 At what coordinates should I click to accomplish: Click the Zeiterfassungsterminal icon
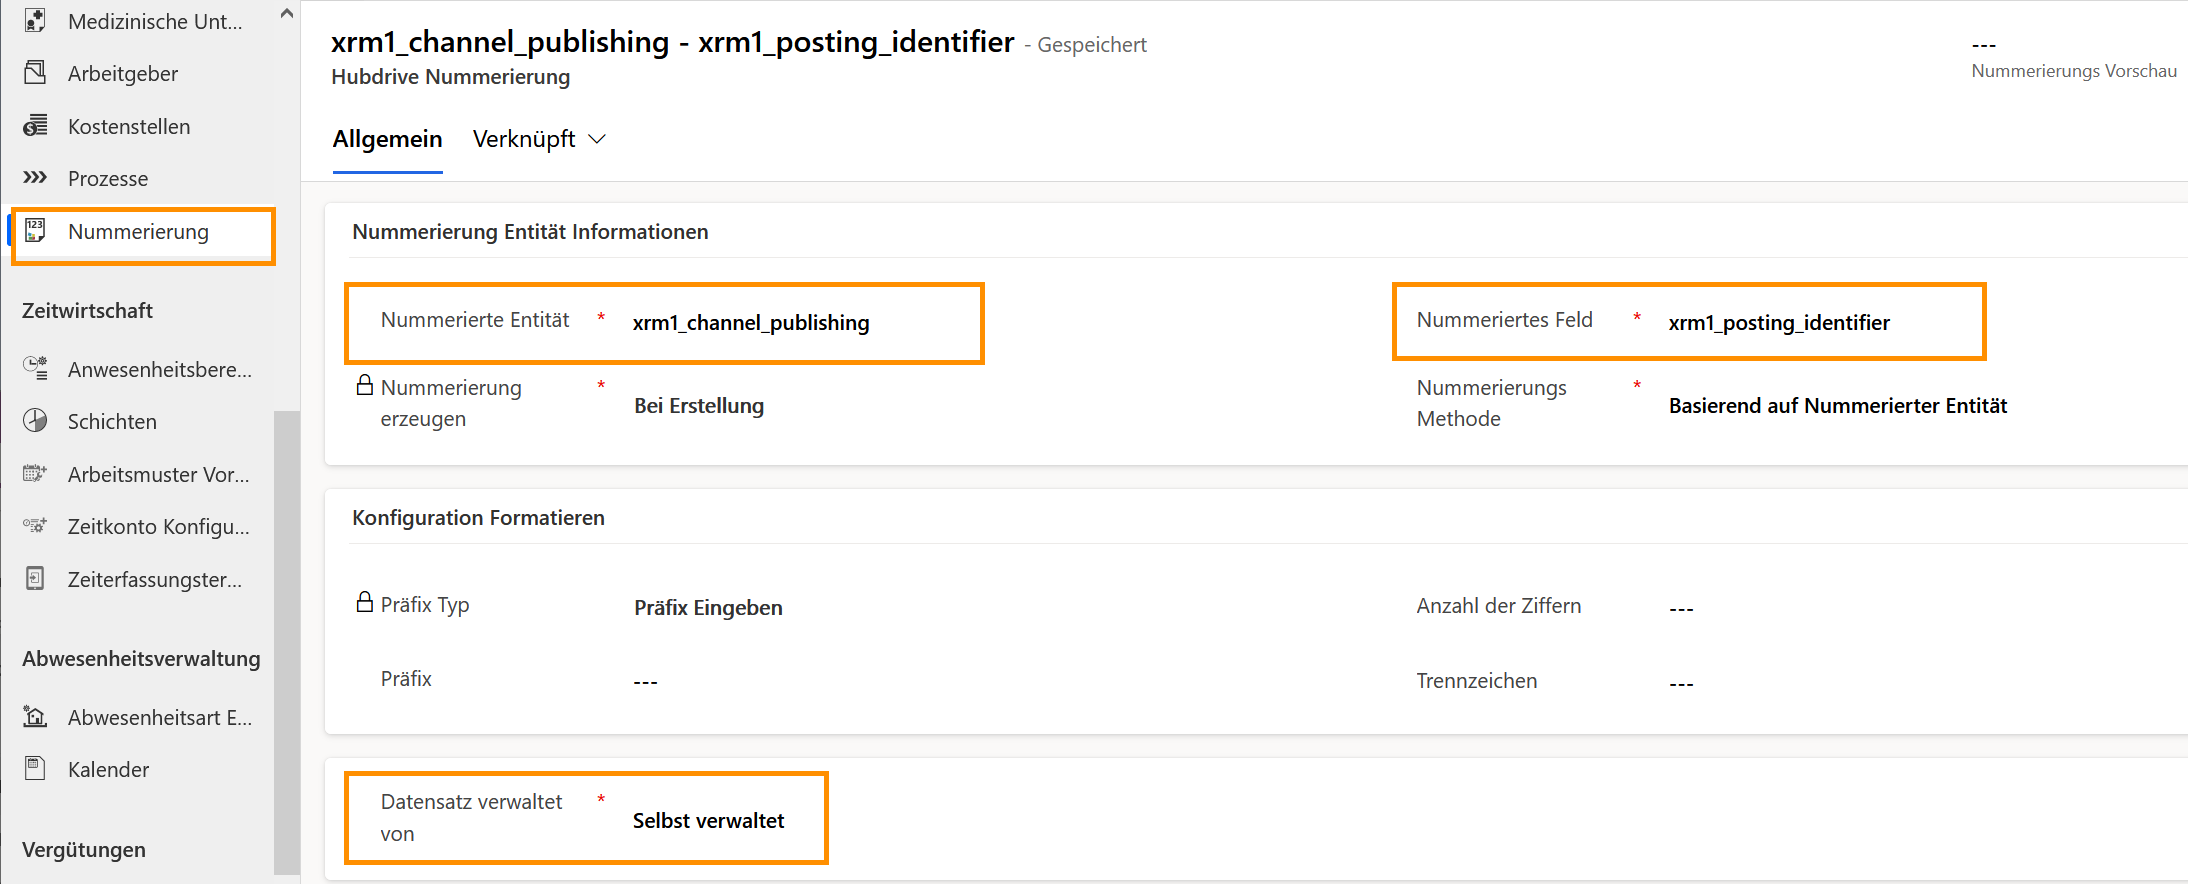[x=35, y=579]
